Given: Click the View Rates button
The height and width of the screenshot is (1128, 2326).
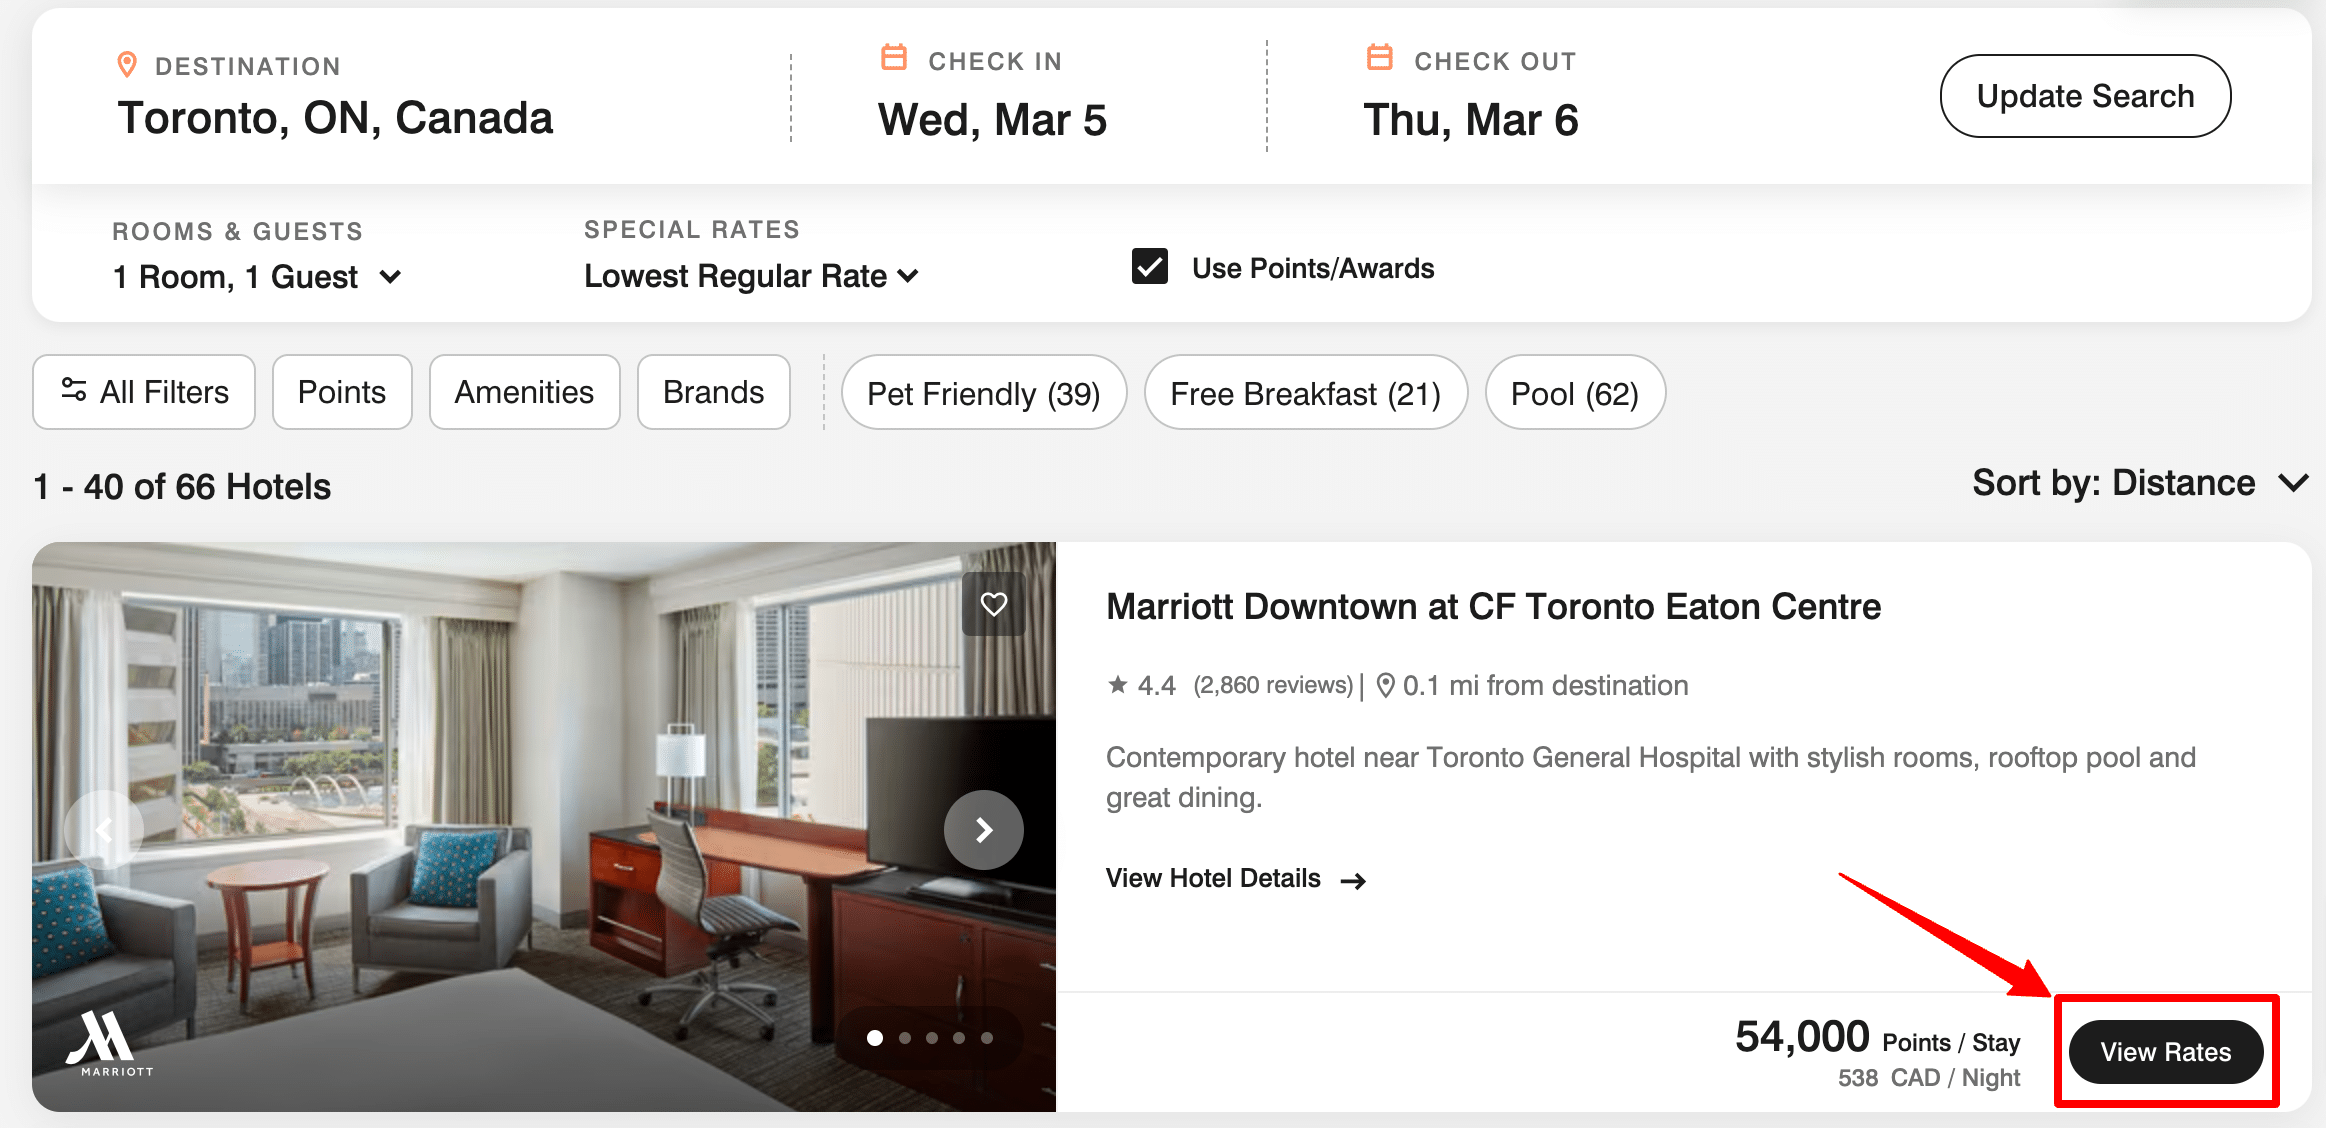Looking at the screenshot, I should coord(2165,1052).
